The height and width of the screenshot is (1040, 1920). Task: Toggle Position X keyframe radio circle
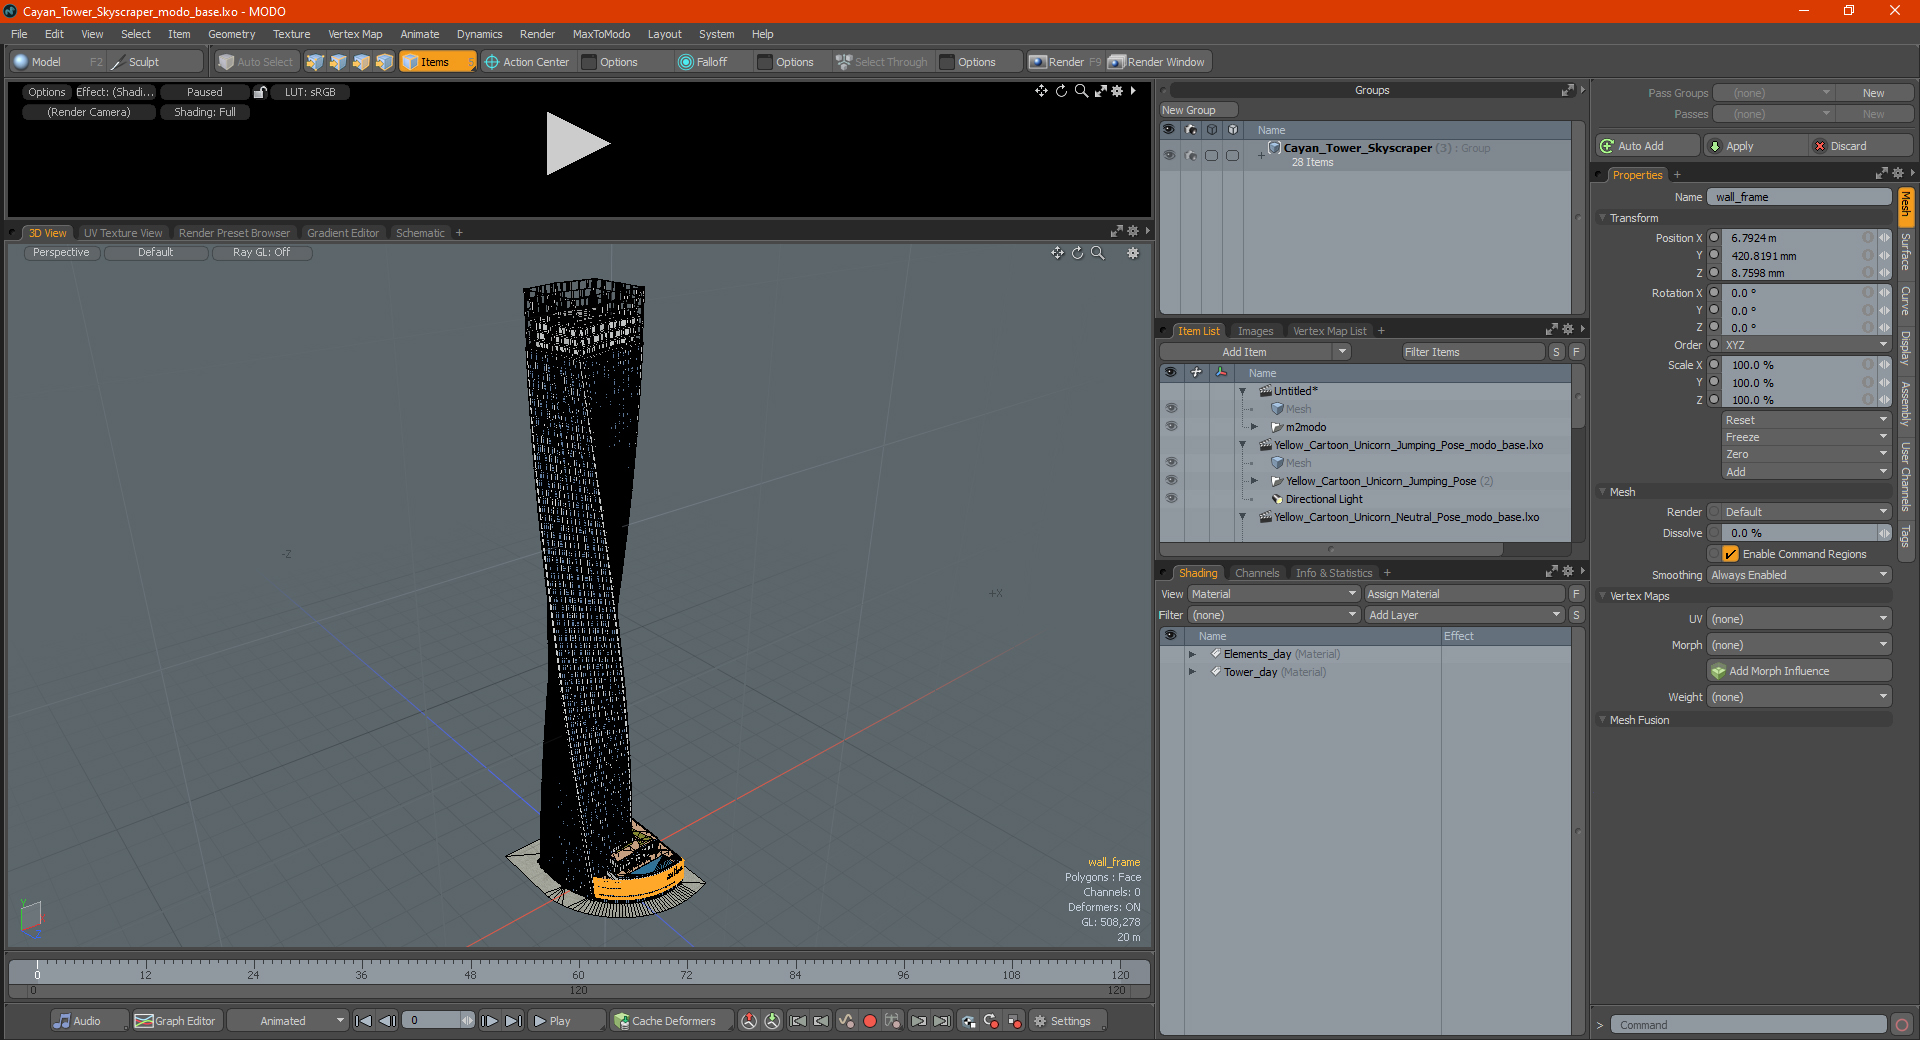click(1714, 238)
